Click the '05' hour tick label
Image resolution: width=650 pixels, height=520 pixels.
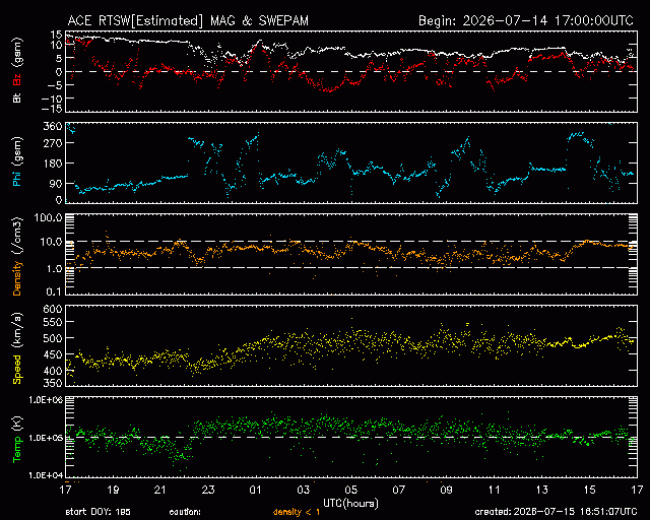(x=351, y=490)
